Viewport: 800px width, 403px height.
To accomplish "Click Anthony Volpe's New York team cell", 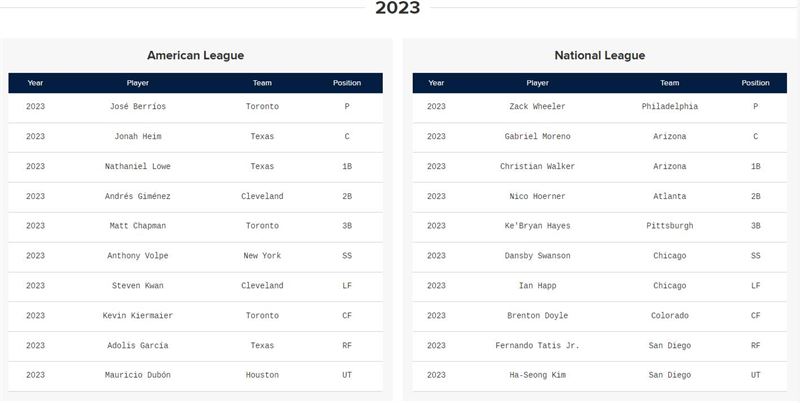I will (262, 256).
